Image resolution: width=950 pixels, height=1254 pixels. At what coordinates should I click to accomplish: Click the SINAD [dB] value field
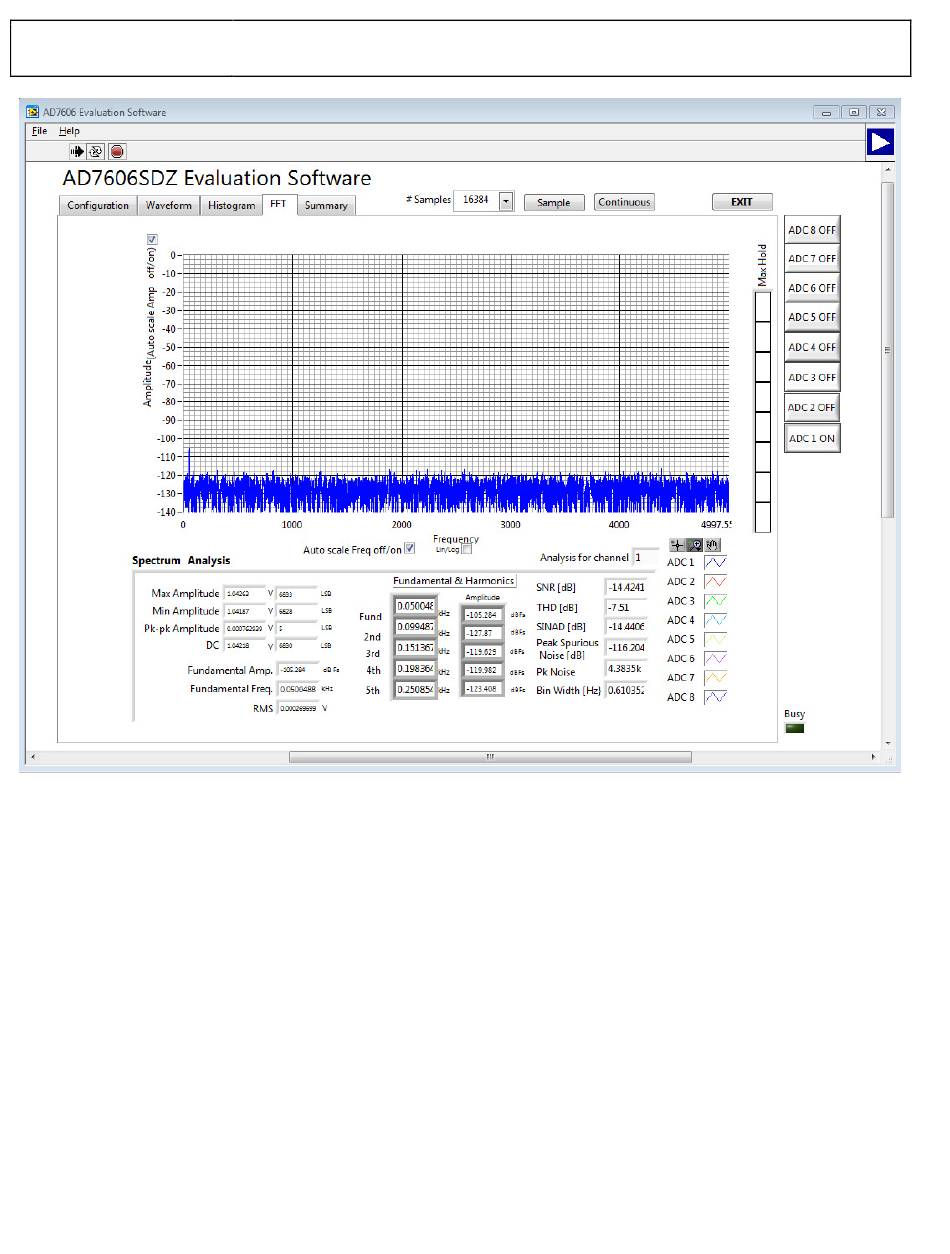(x=626, y=627)
